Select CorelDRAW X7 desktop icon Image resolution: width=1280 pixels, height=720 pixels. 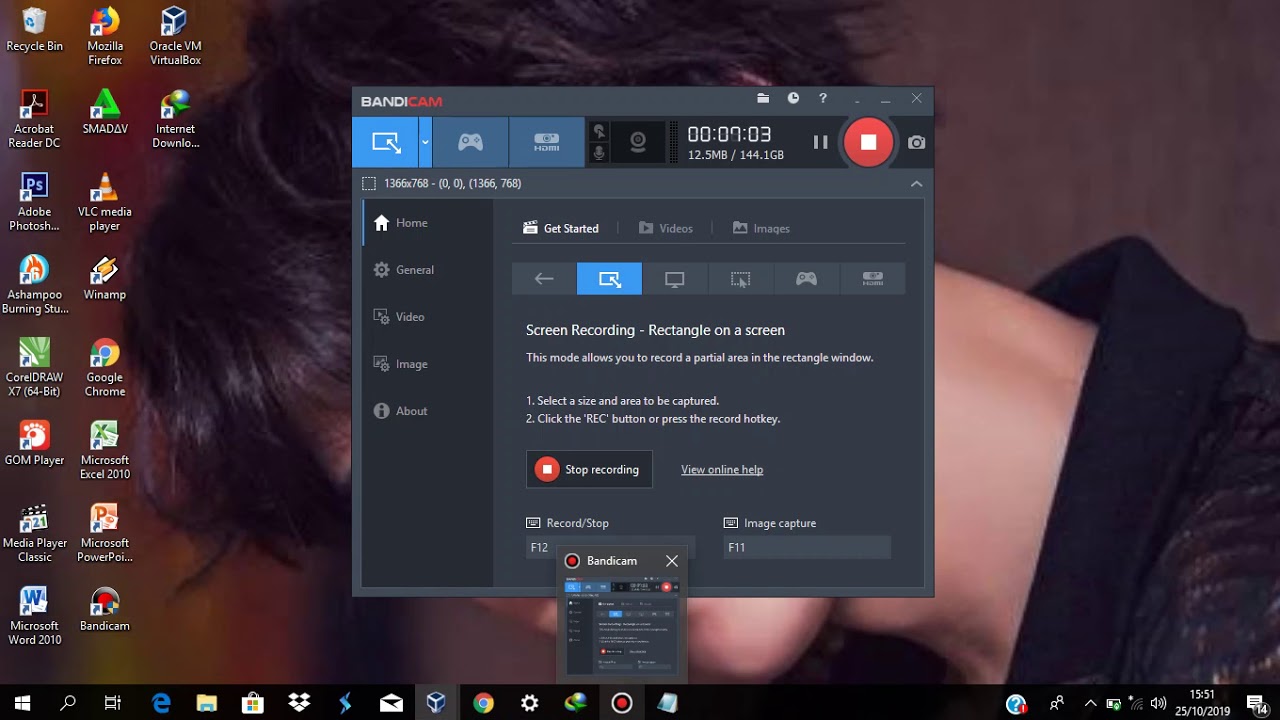point(34,369)
